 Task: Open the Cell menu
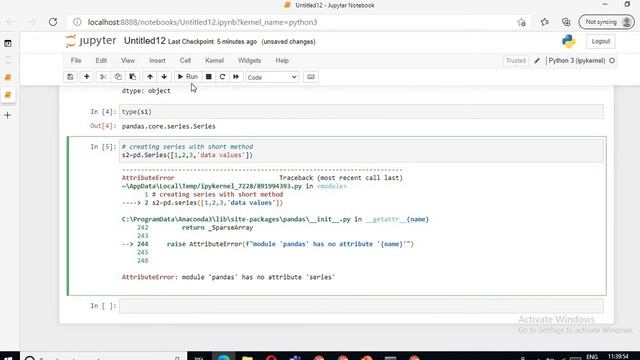click(x=185, y=60)
